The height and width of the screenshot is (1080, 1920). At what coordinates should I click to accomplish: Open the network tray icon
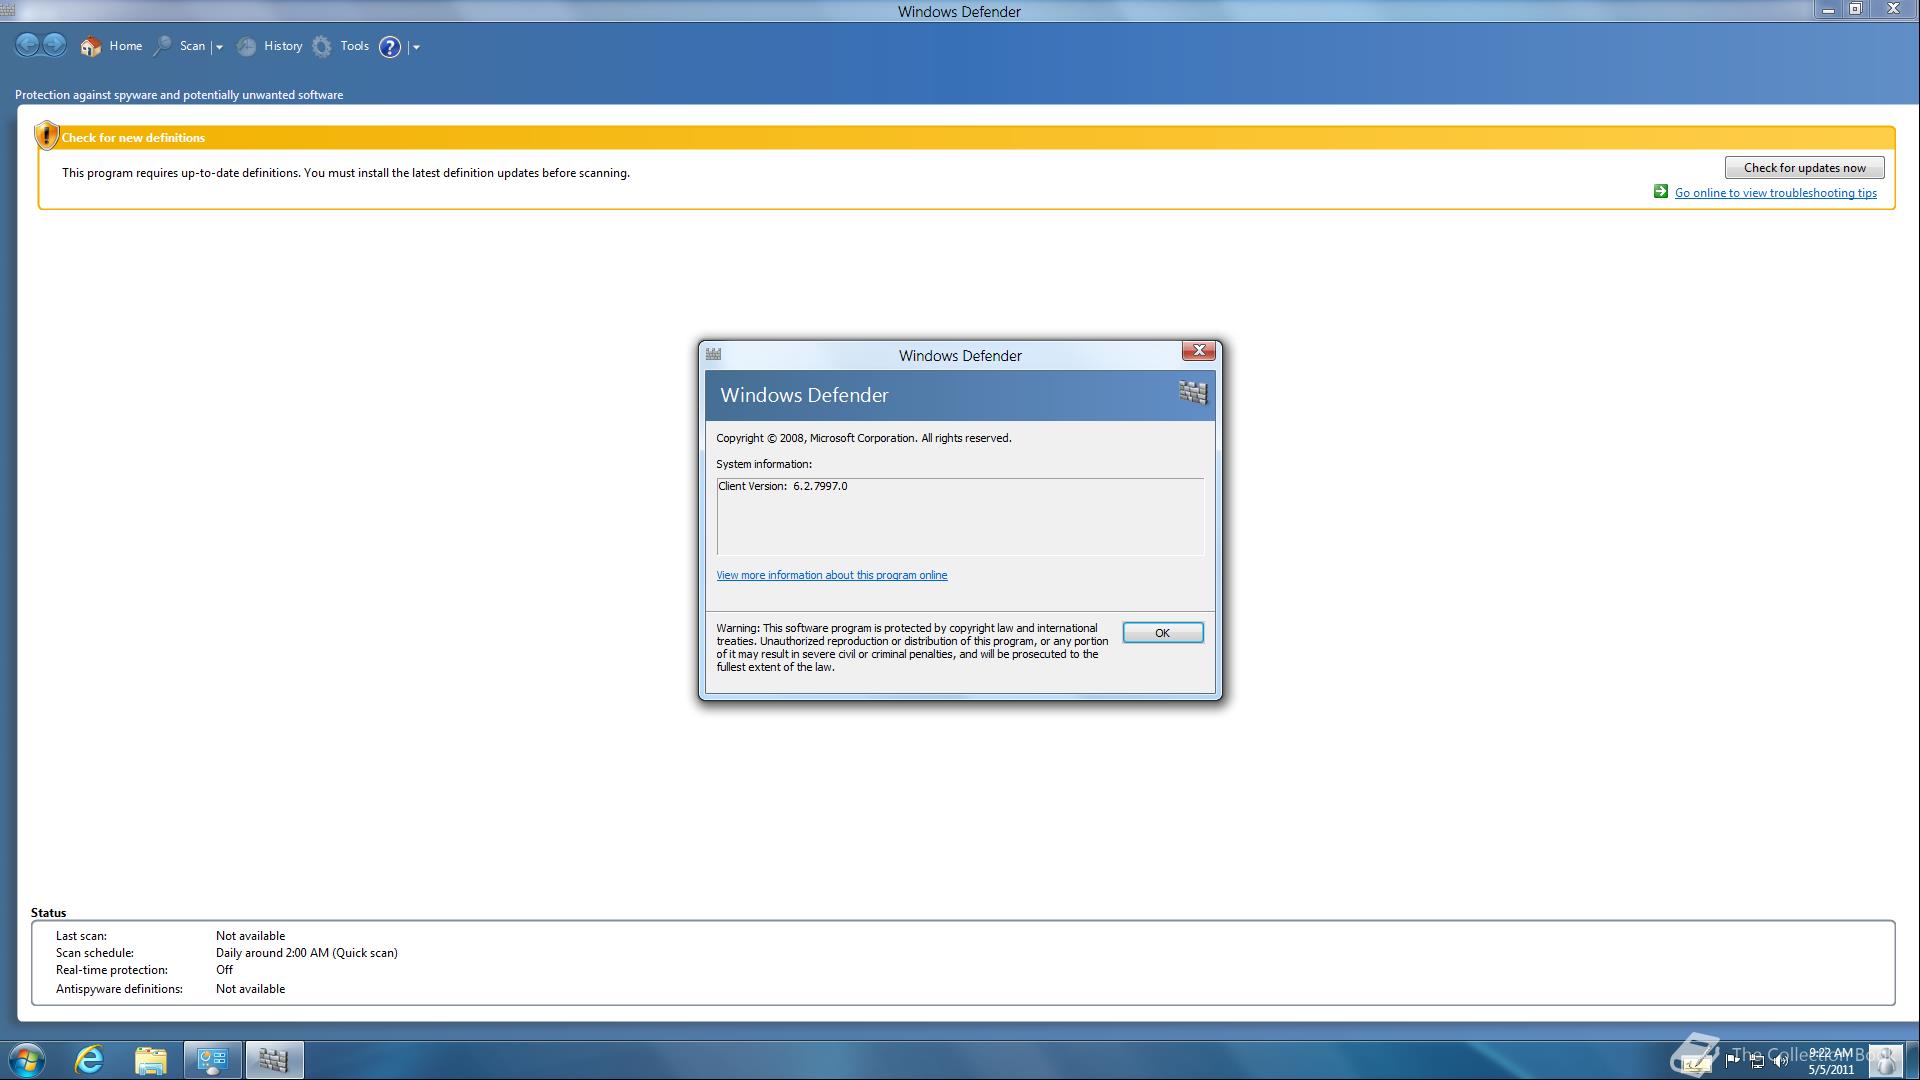[x=1756, y=1061]
